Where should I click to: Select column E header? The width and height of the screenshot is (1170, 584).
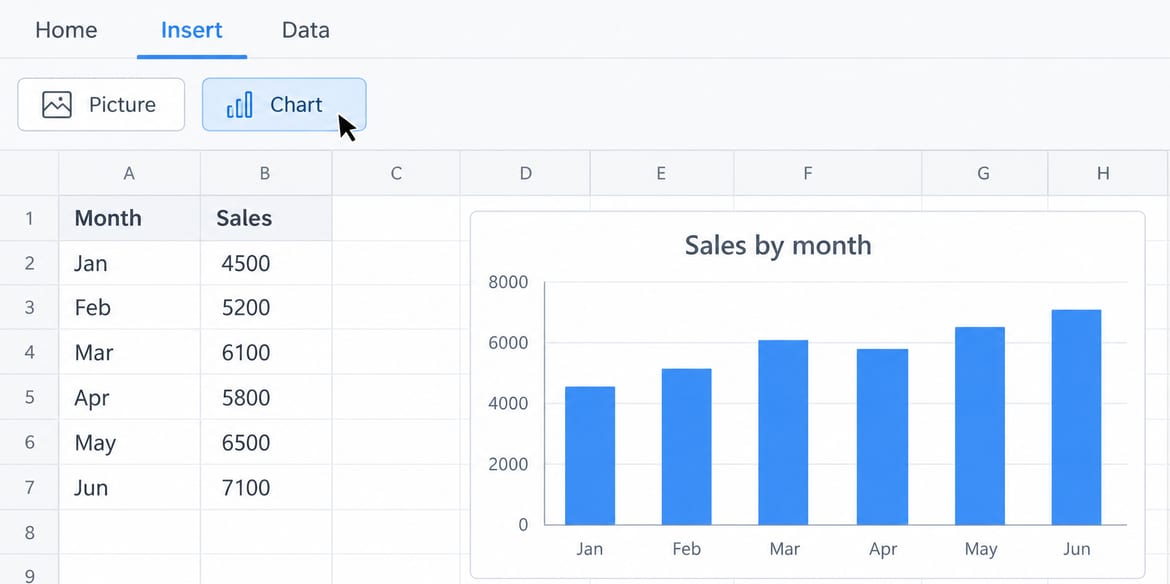661,173
